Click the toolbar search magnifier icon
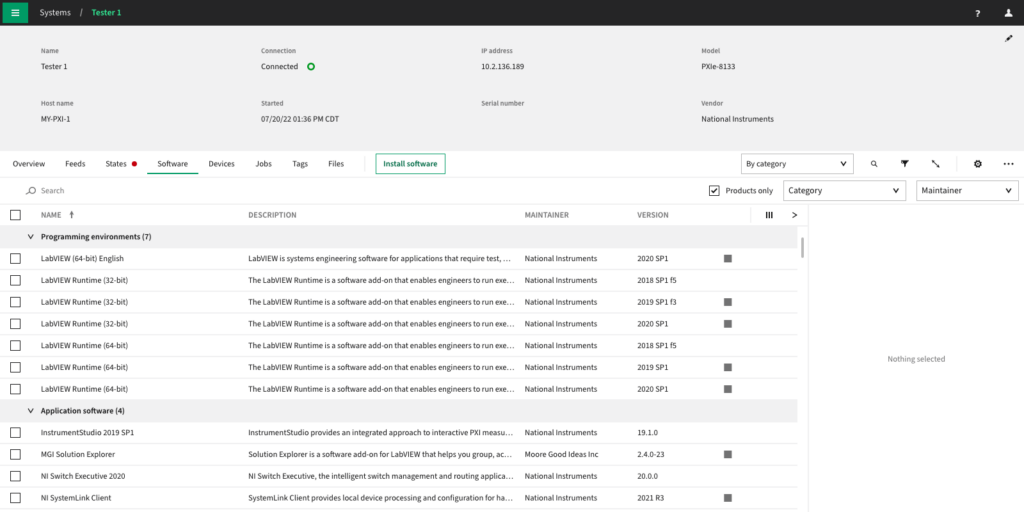Viewport: 1024px width, 512px height. tap(874, 164)
